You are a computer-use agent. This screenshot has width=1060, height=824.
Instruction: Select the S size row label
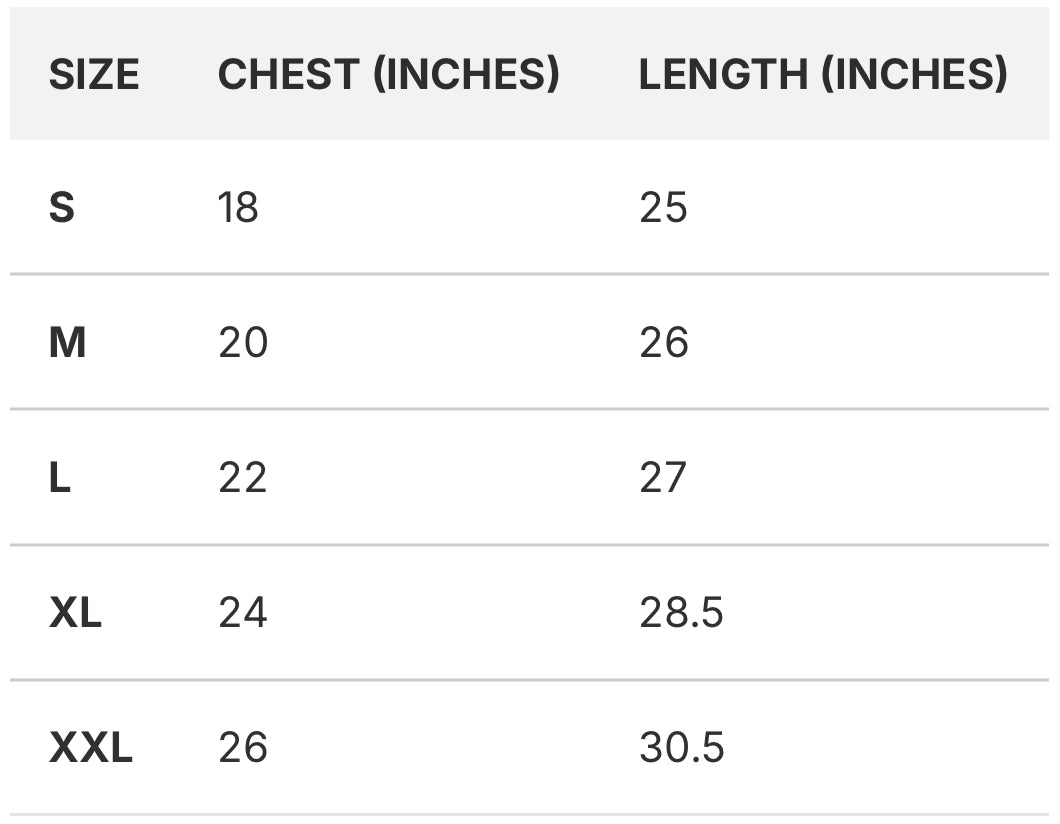click(x=62, y=208)
